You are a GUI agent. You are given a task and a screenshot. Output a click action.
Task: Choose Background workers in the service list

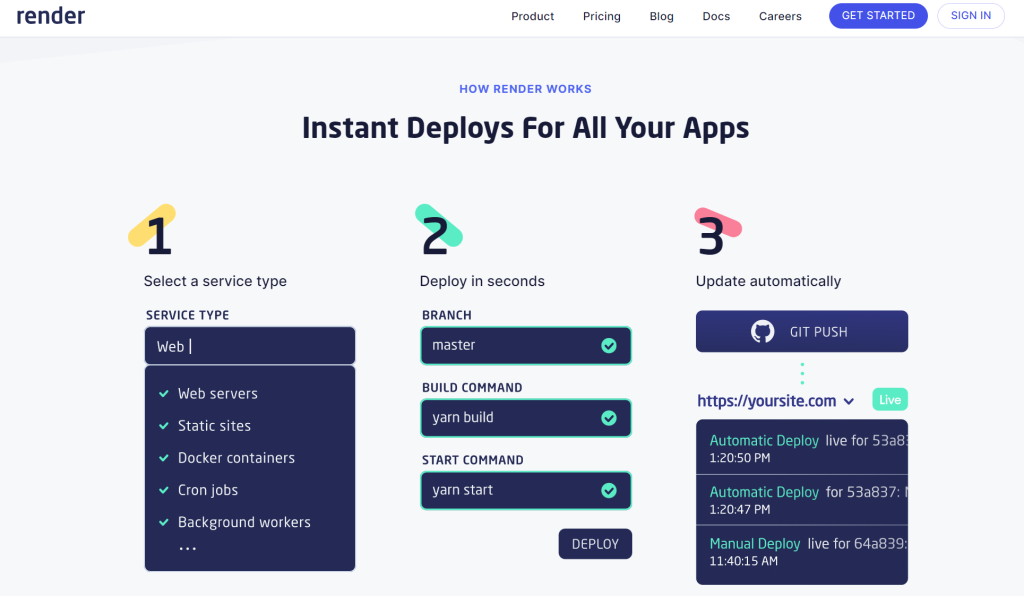[x=243, y=522]
